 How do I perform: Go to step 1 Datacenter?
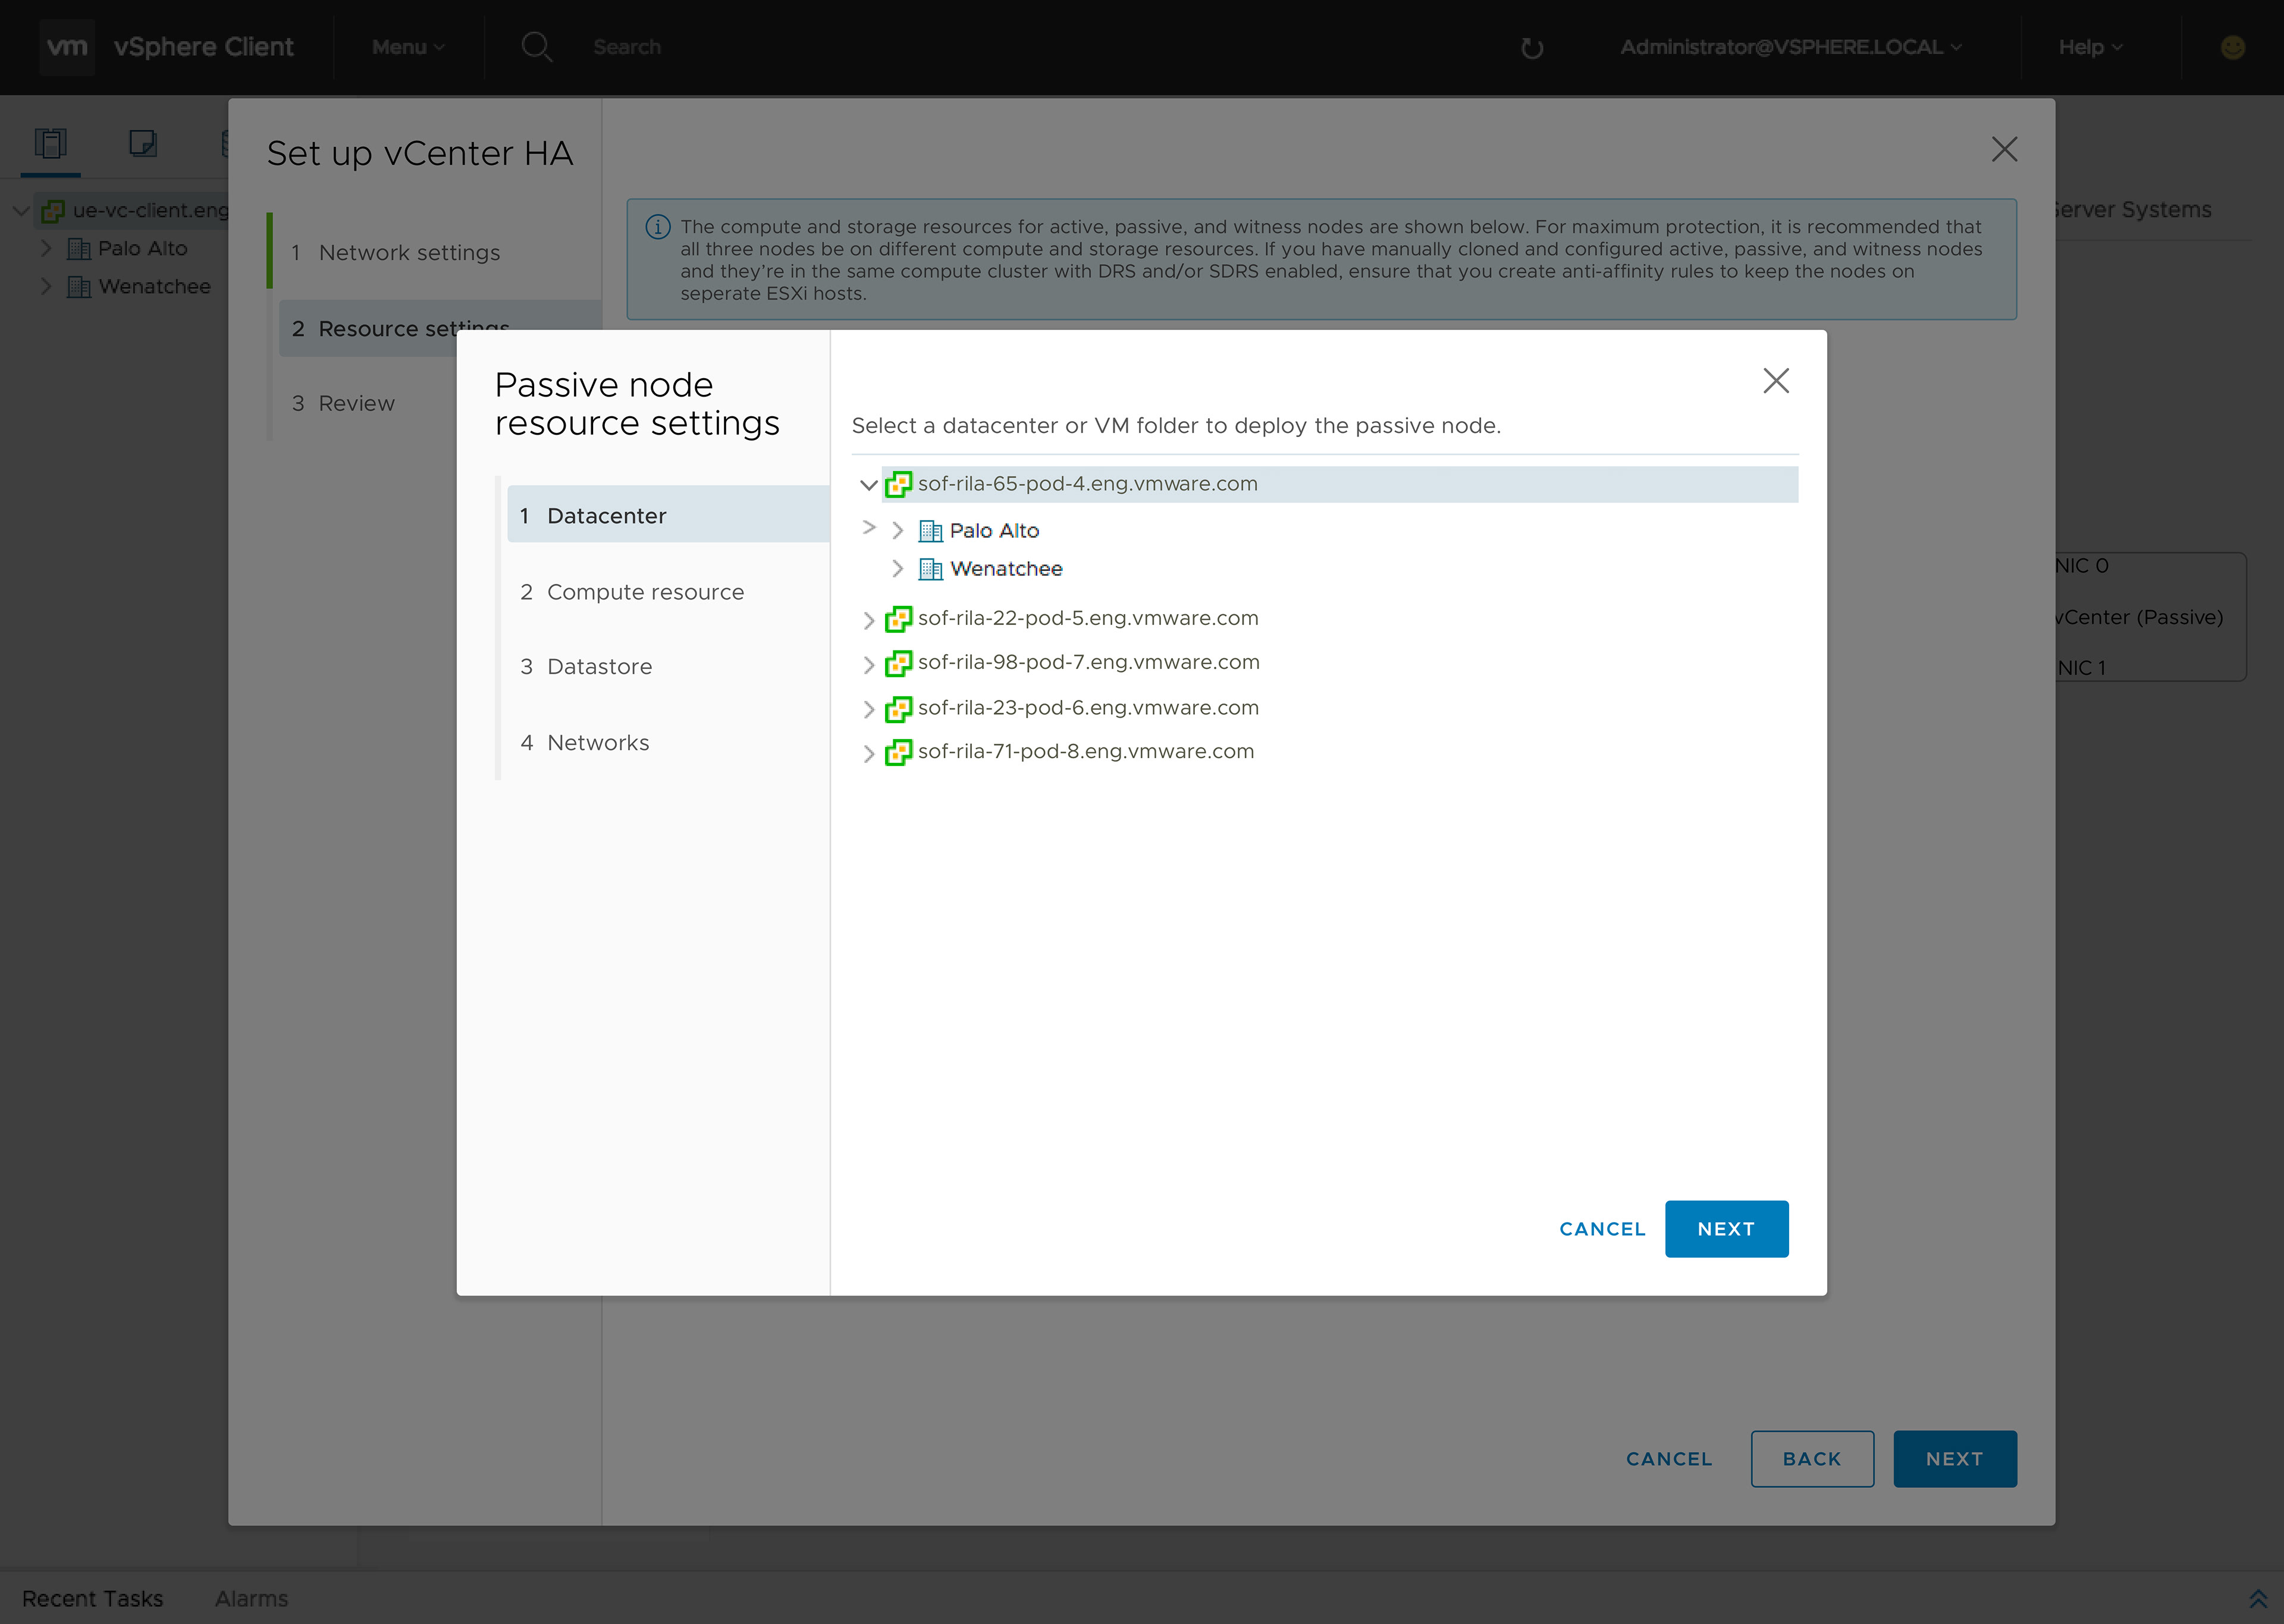(x=668, y=515)
